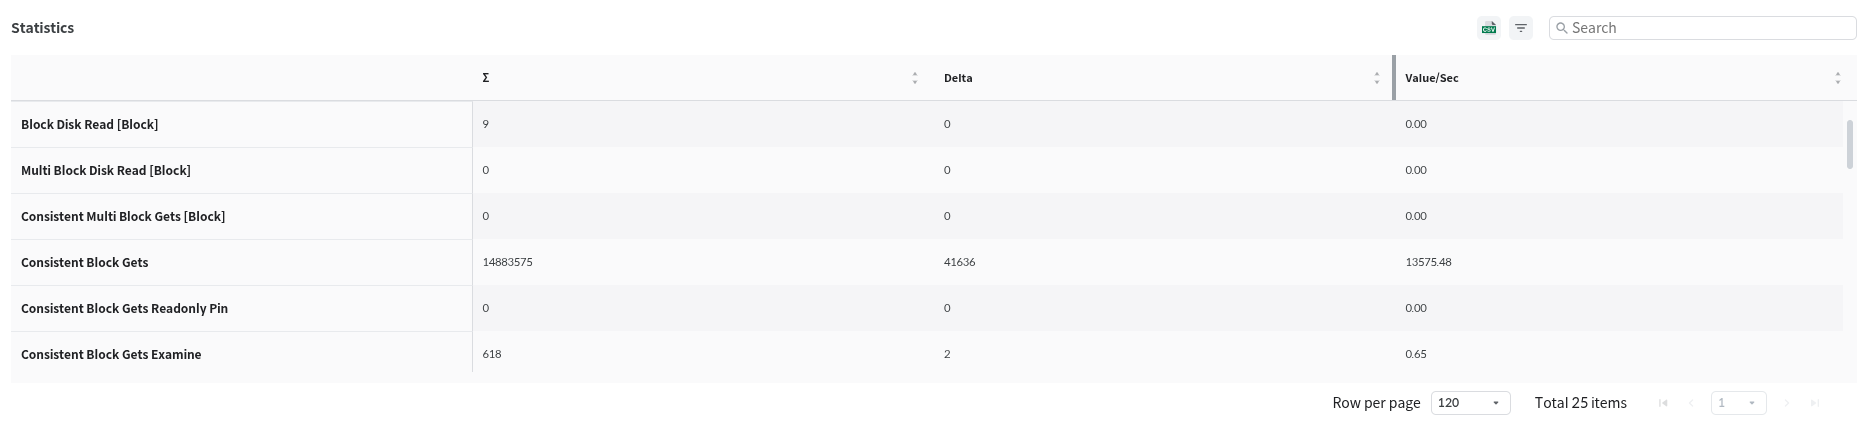Open the table filter options
Image resolution: width=1876 pixels, height=435 pixels.
click(x=1521, y=28)
